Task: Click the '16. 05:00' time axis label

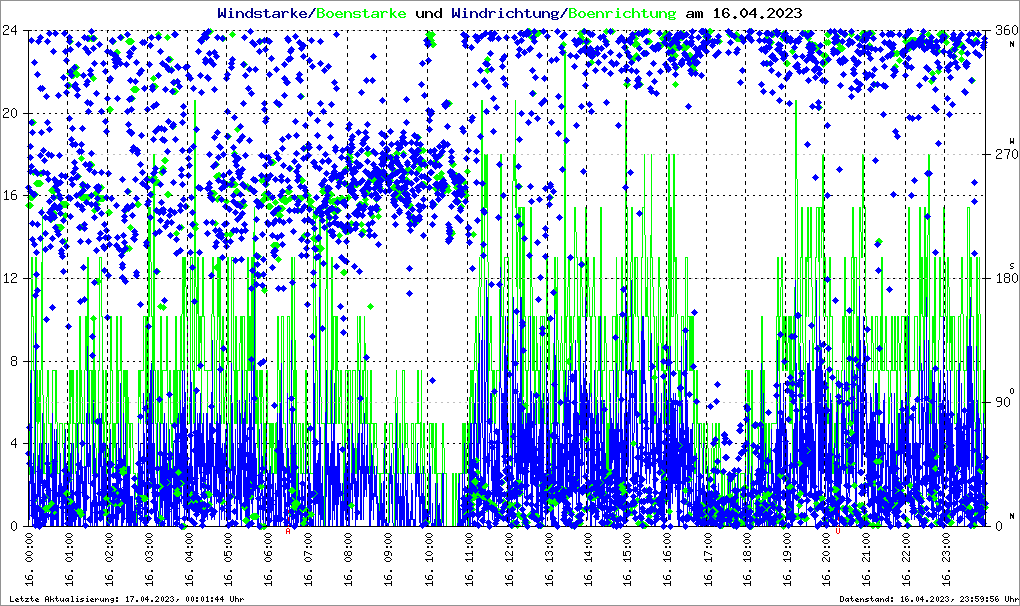Action: click(x=228, y=559)
